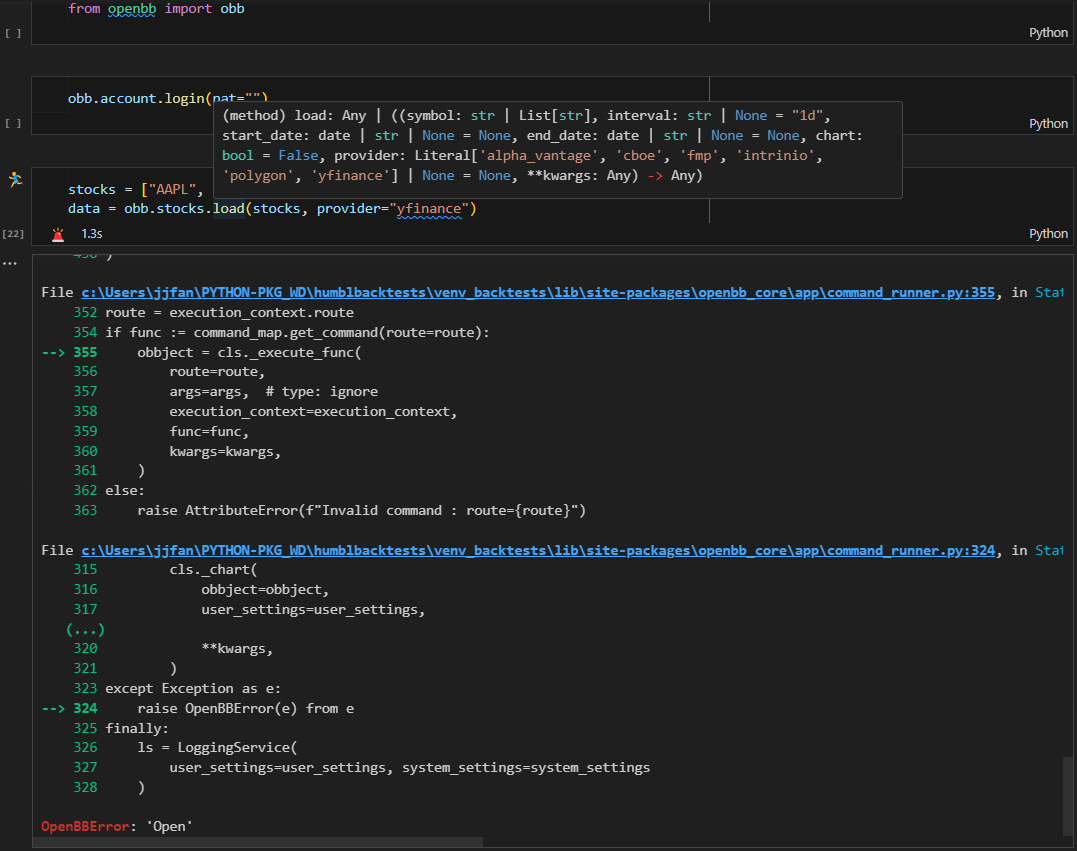Click the running cell execution icon
This screenshot has width=1077, height=851.
15,179
